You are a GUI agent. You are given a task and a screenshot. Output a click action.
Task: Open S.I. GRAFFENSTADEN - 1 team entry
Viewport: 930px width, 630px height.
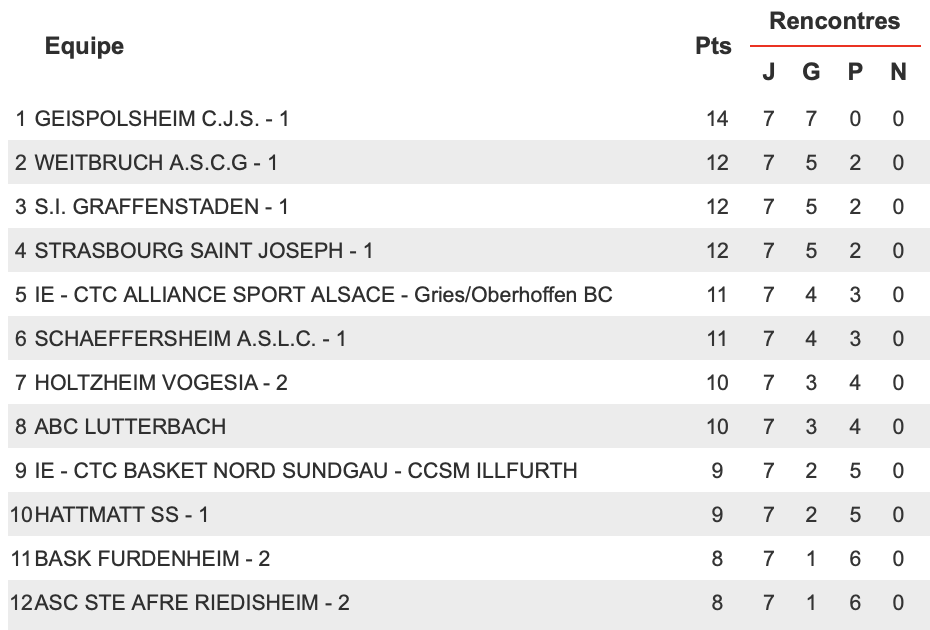pyautogui.click(x=161, y=206)
